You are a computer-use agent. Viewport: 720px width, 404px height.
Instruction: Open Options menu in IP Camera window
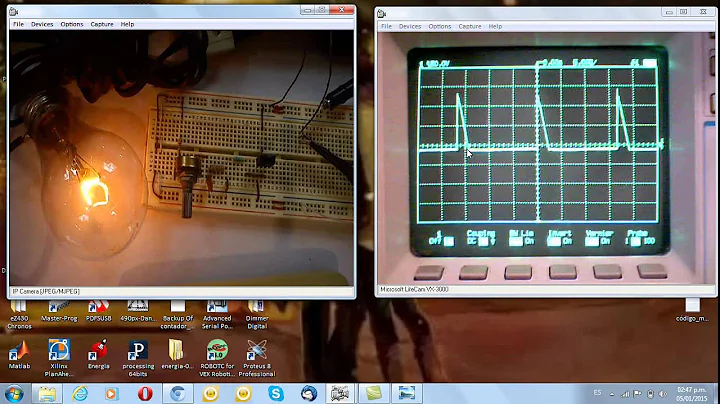(72, 24)
